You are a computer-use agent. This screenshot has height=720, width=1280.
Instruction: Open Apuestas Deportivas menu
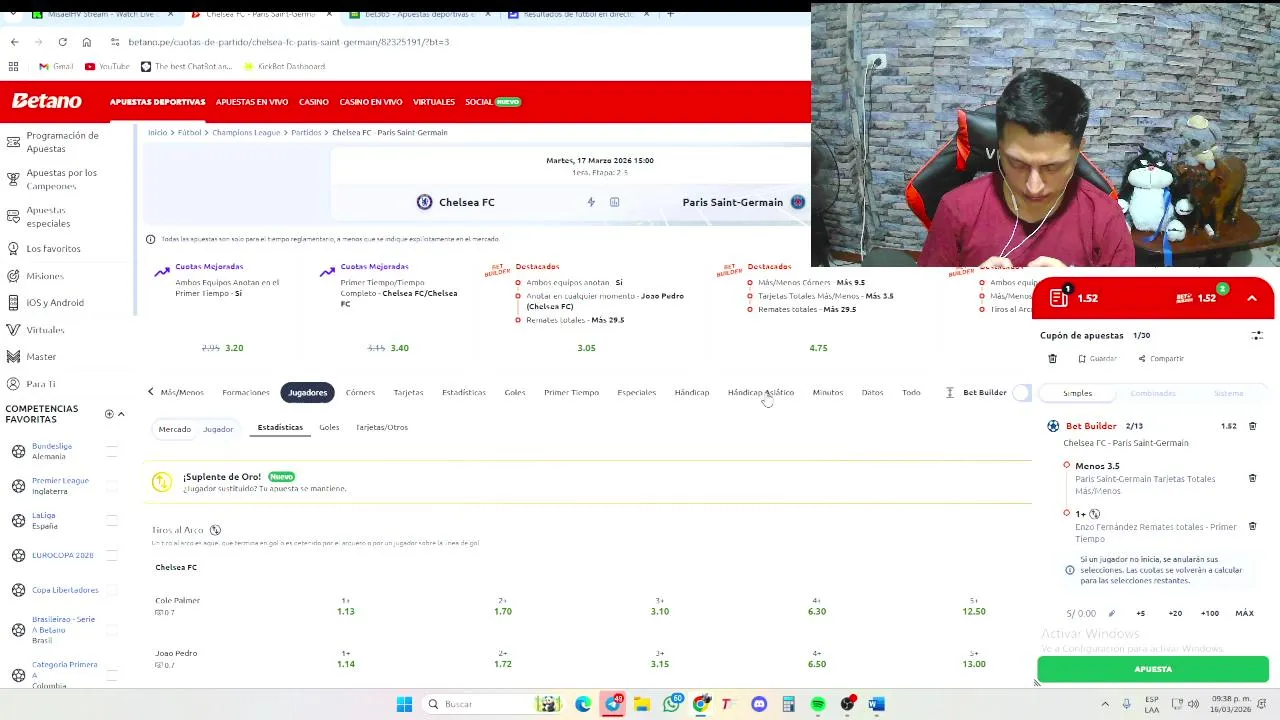(x=157, y=102)
